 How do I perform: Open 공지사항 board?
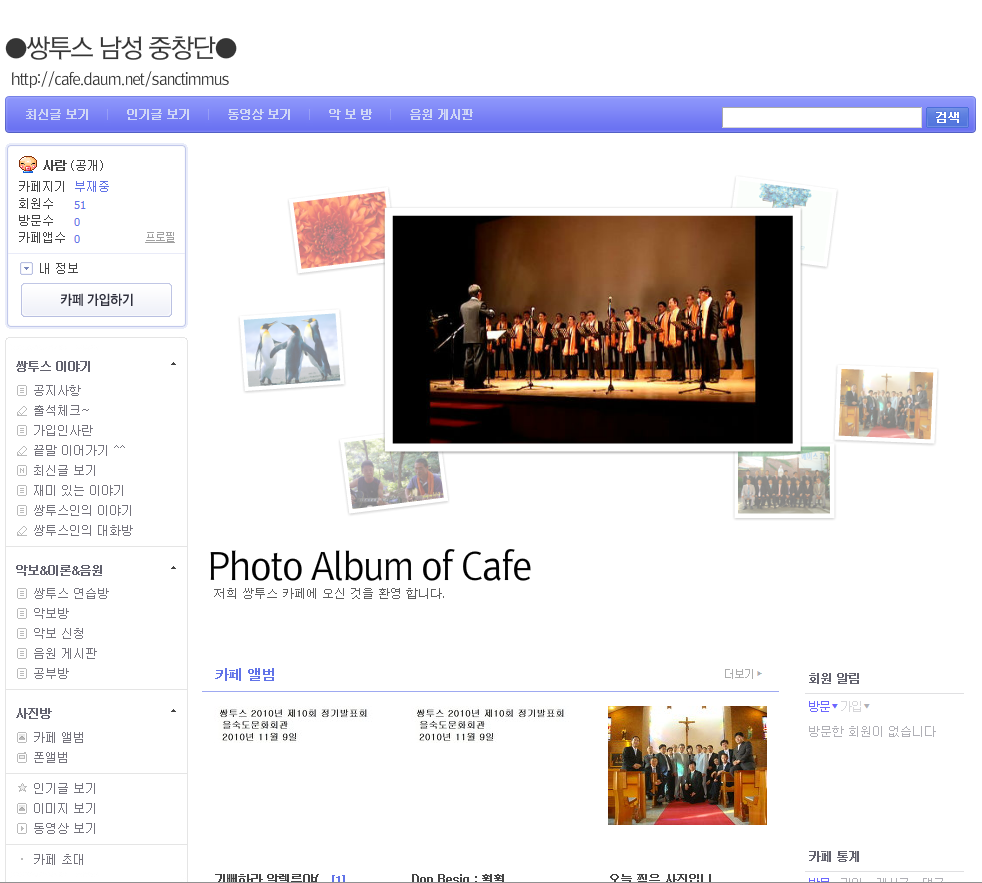57,391
